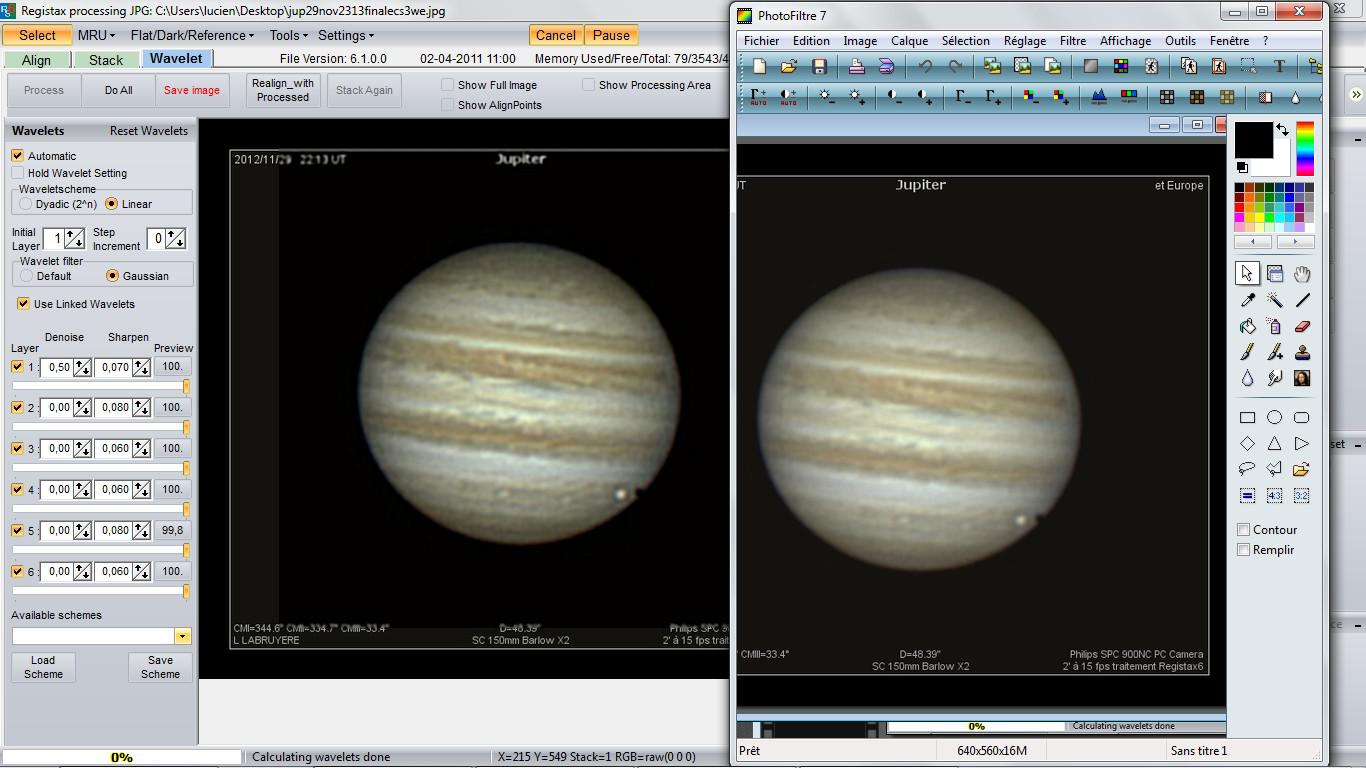
Task: Click Open file icon in PhotoFiltre toolbar
Action: coord(789,67)
